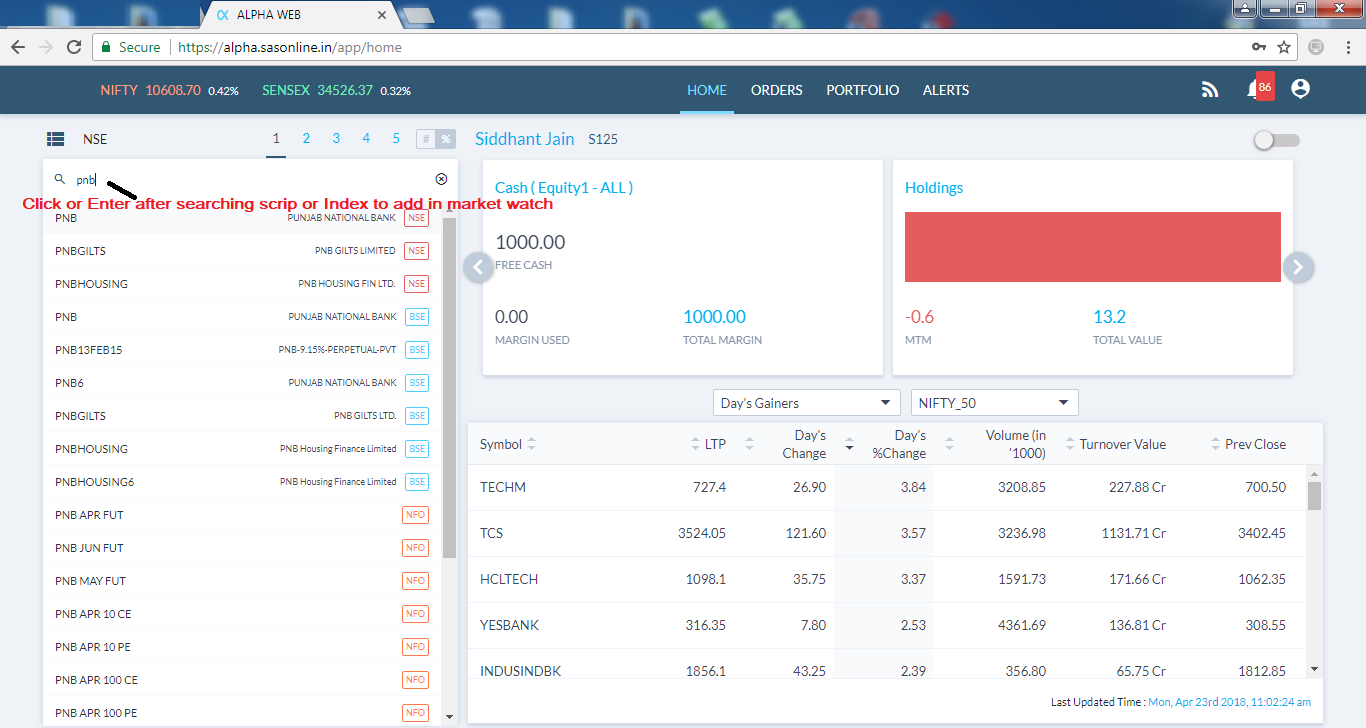
Task: Click the HCLTECH row symbol
Action: pyautogui.click(x=510, y=579)
